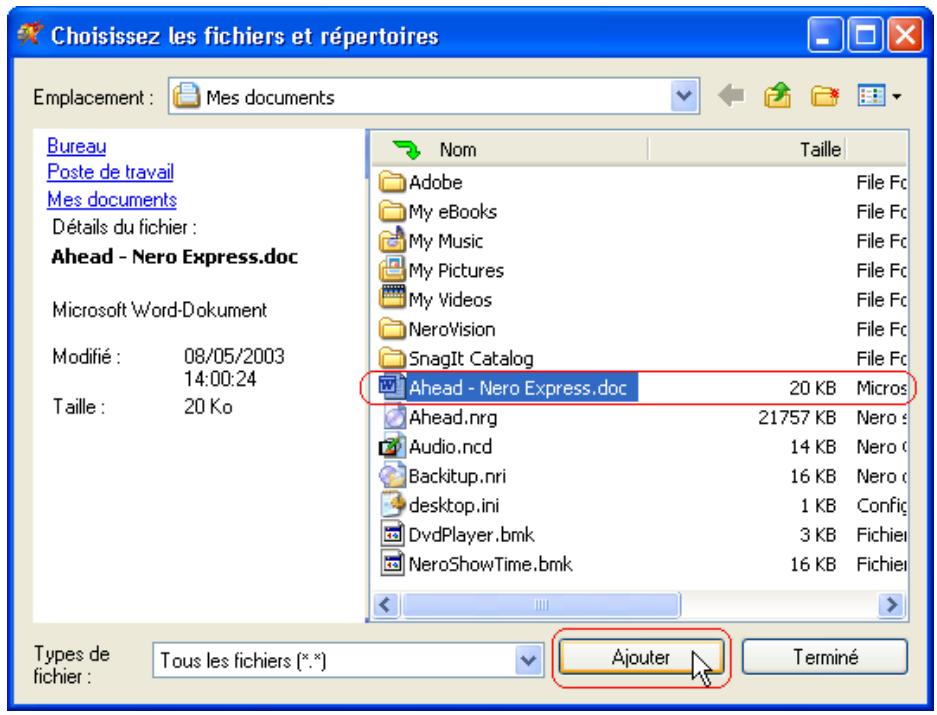Image resolution: width=937 pixels, height=715 pixels.
Task: Click the Back arrow toolbar icon
Action: (x=731, y=95)
